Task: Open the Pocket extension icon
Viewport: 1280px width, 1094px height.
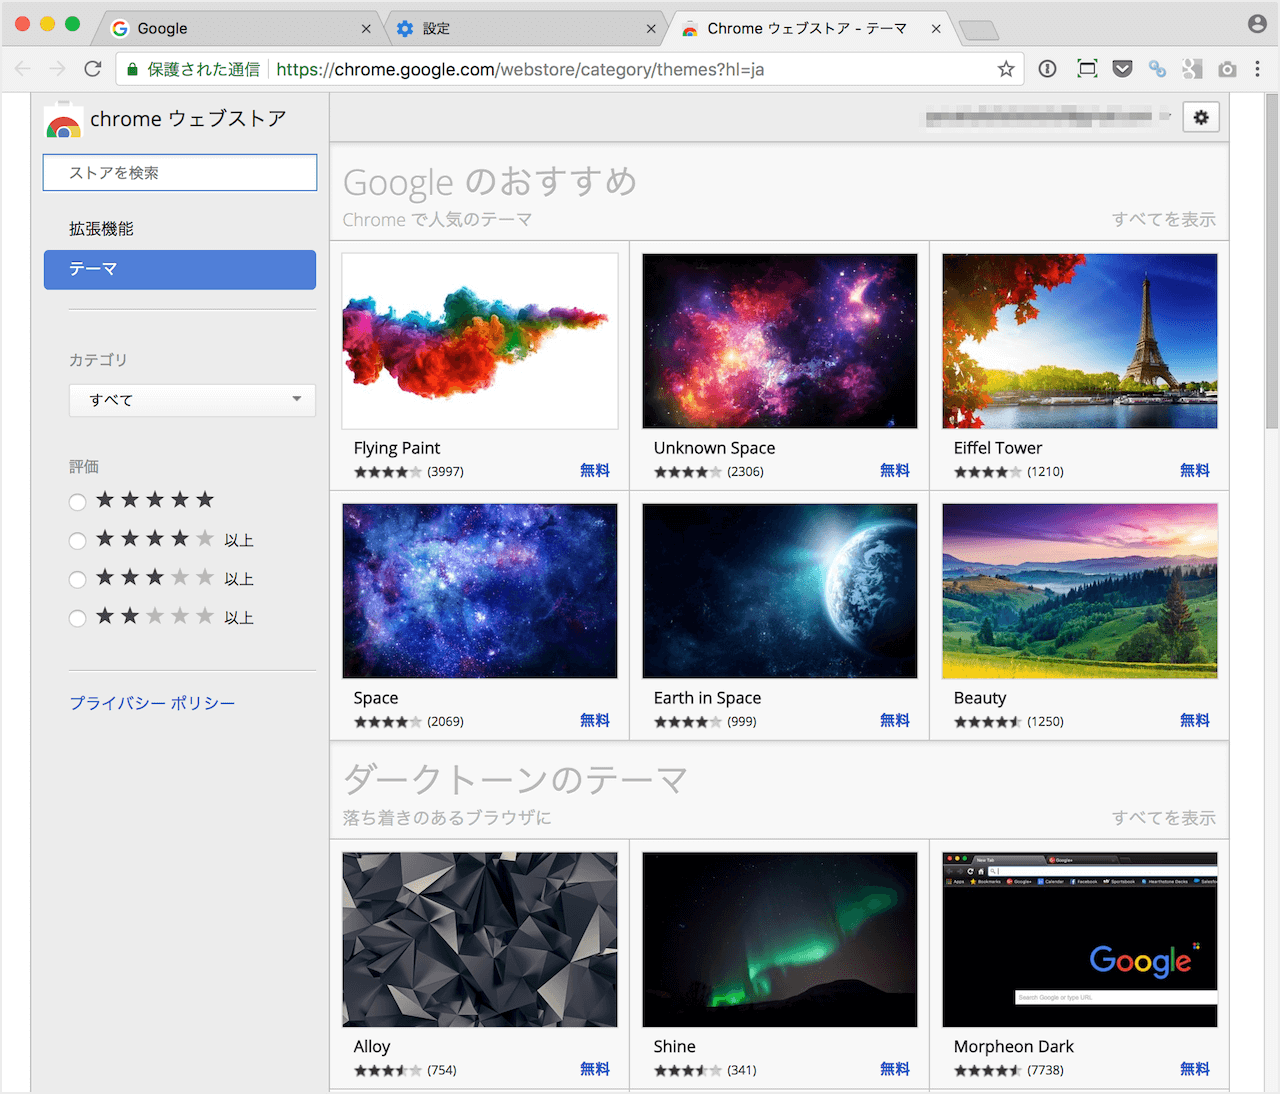Action: coord(1122,69)
